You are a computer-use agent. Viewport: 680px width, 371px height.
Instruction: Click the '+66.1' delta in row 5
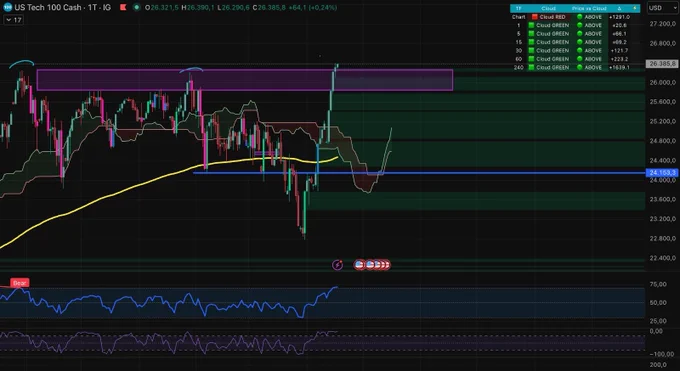point(619,33)
